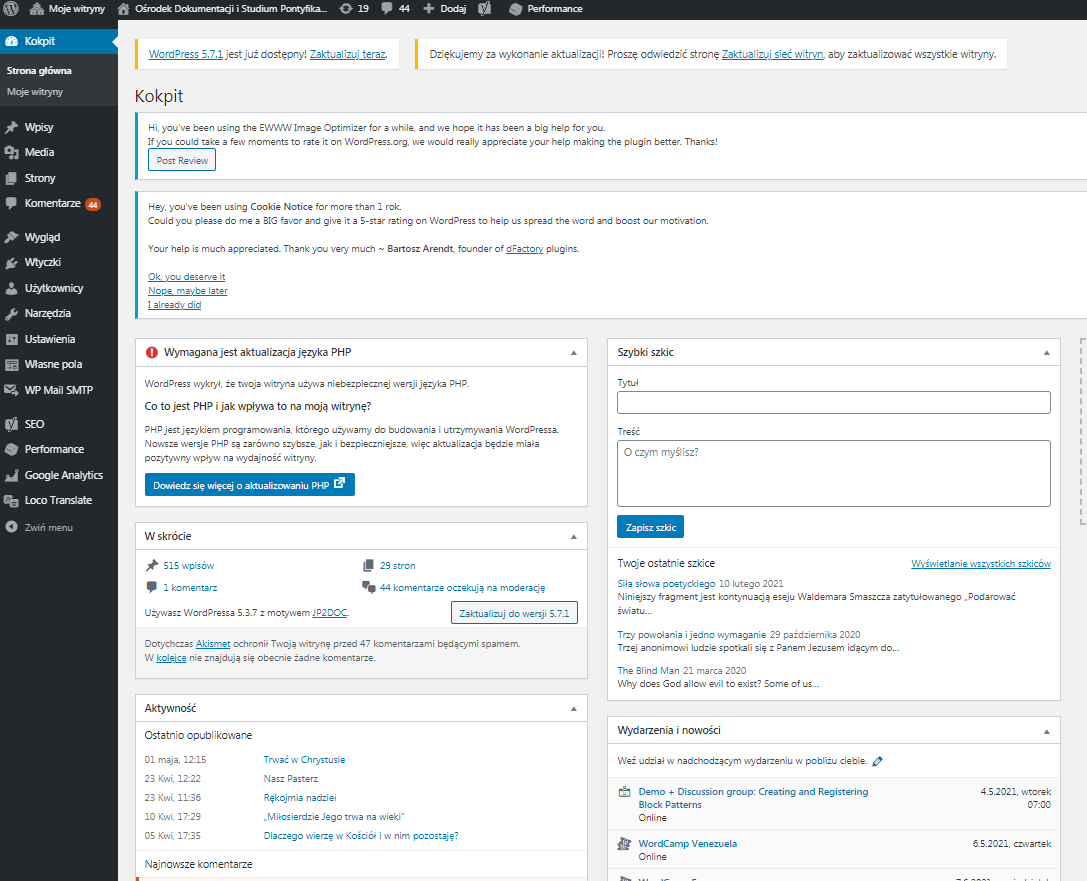Open Wygląd brush icon in sidebar
Image resolution: width=1087 pixels, height=881 pixels.
(x=11, y=237)
